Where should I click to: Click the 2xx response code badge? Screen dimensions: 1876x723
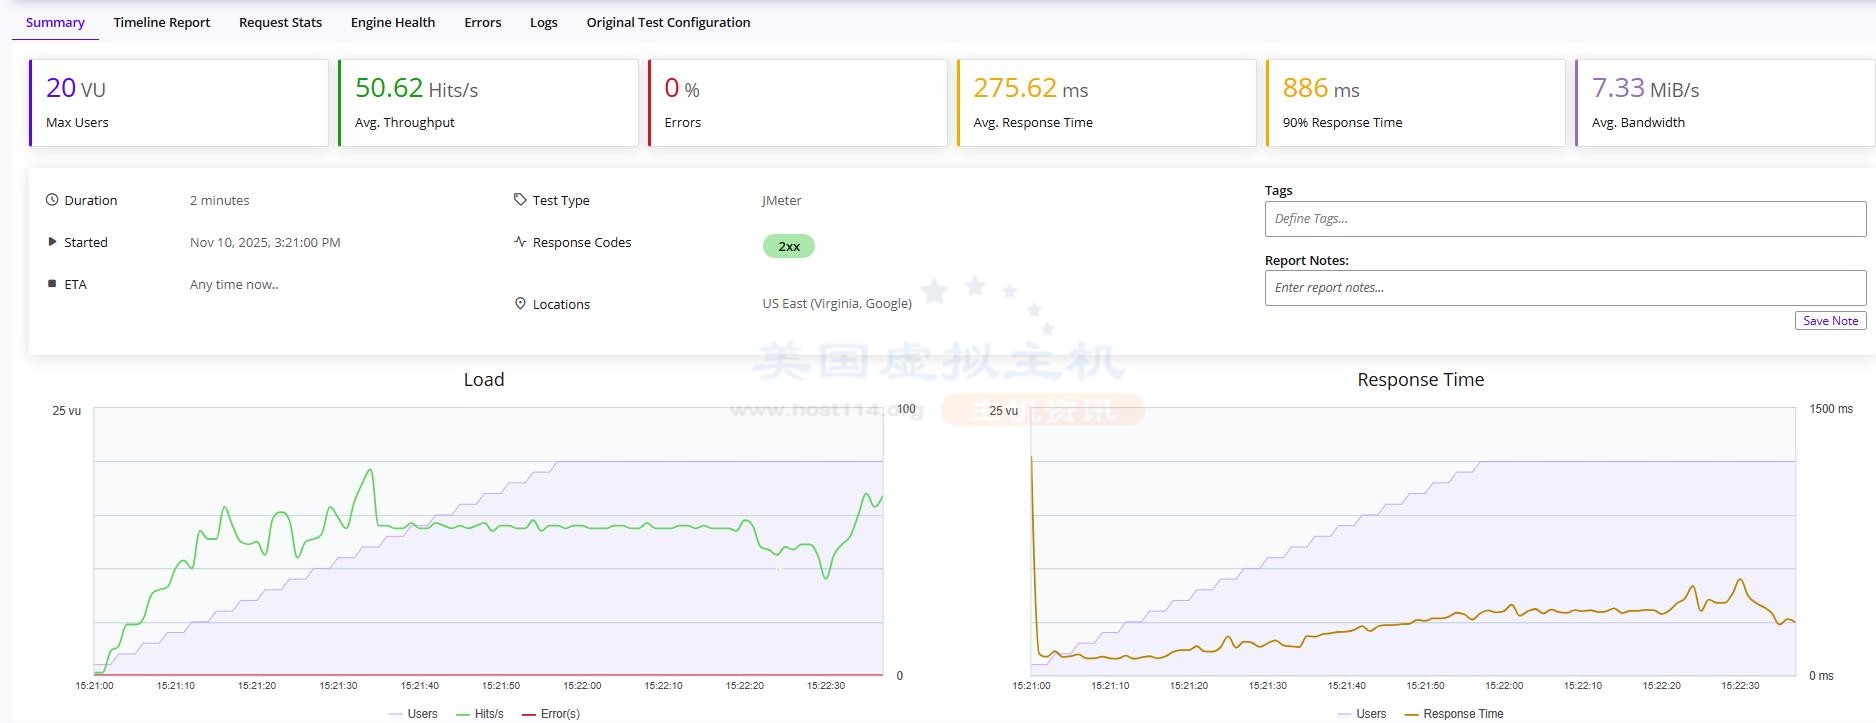click(789, 246)
